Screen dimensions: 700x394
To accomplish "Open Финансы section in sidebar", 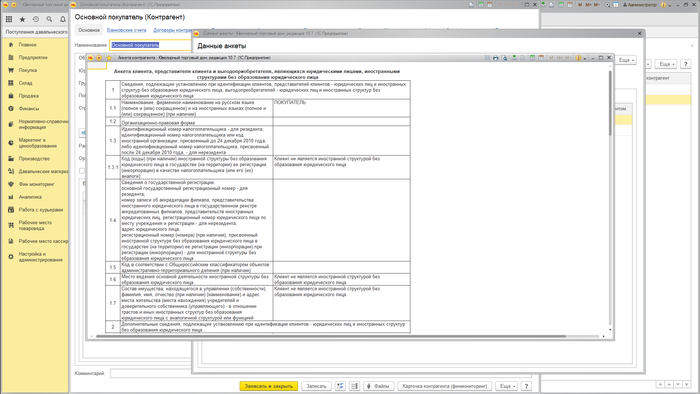I will (29, 108).
